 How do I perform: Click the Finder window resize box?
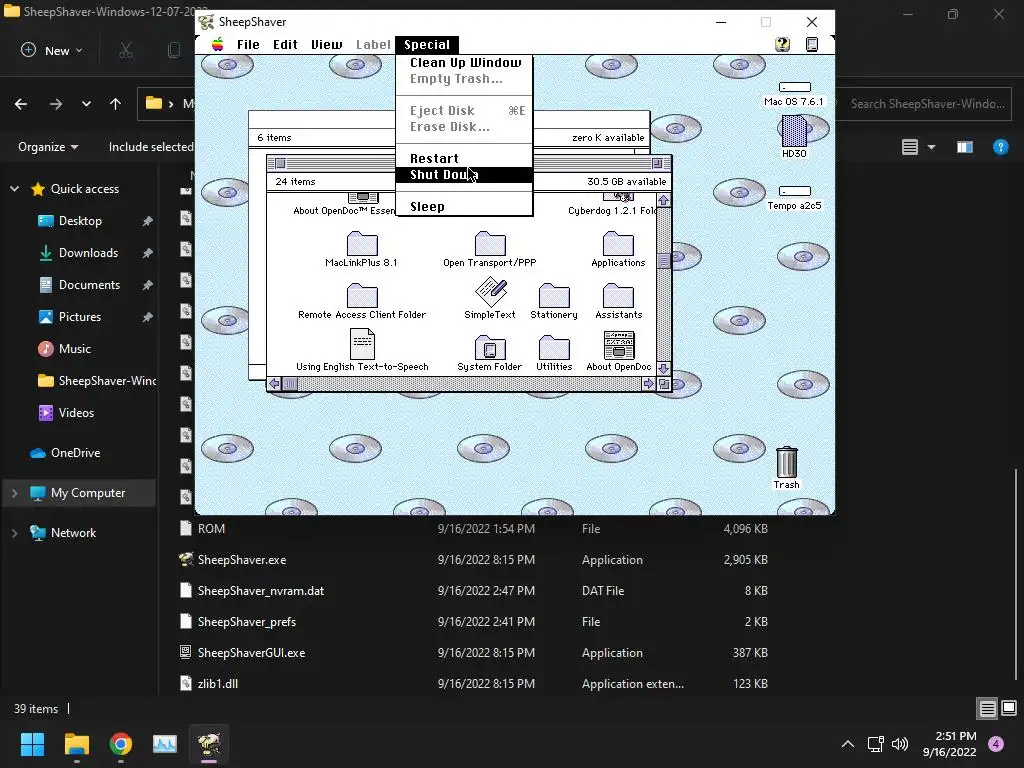664,384
